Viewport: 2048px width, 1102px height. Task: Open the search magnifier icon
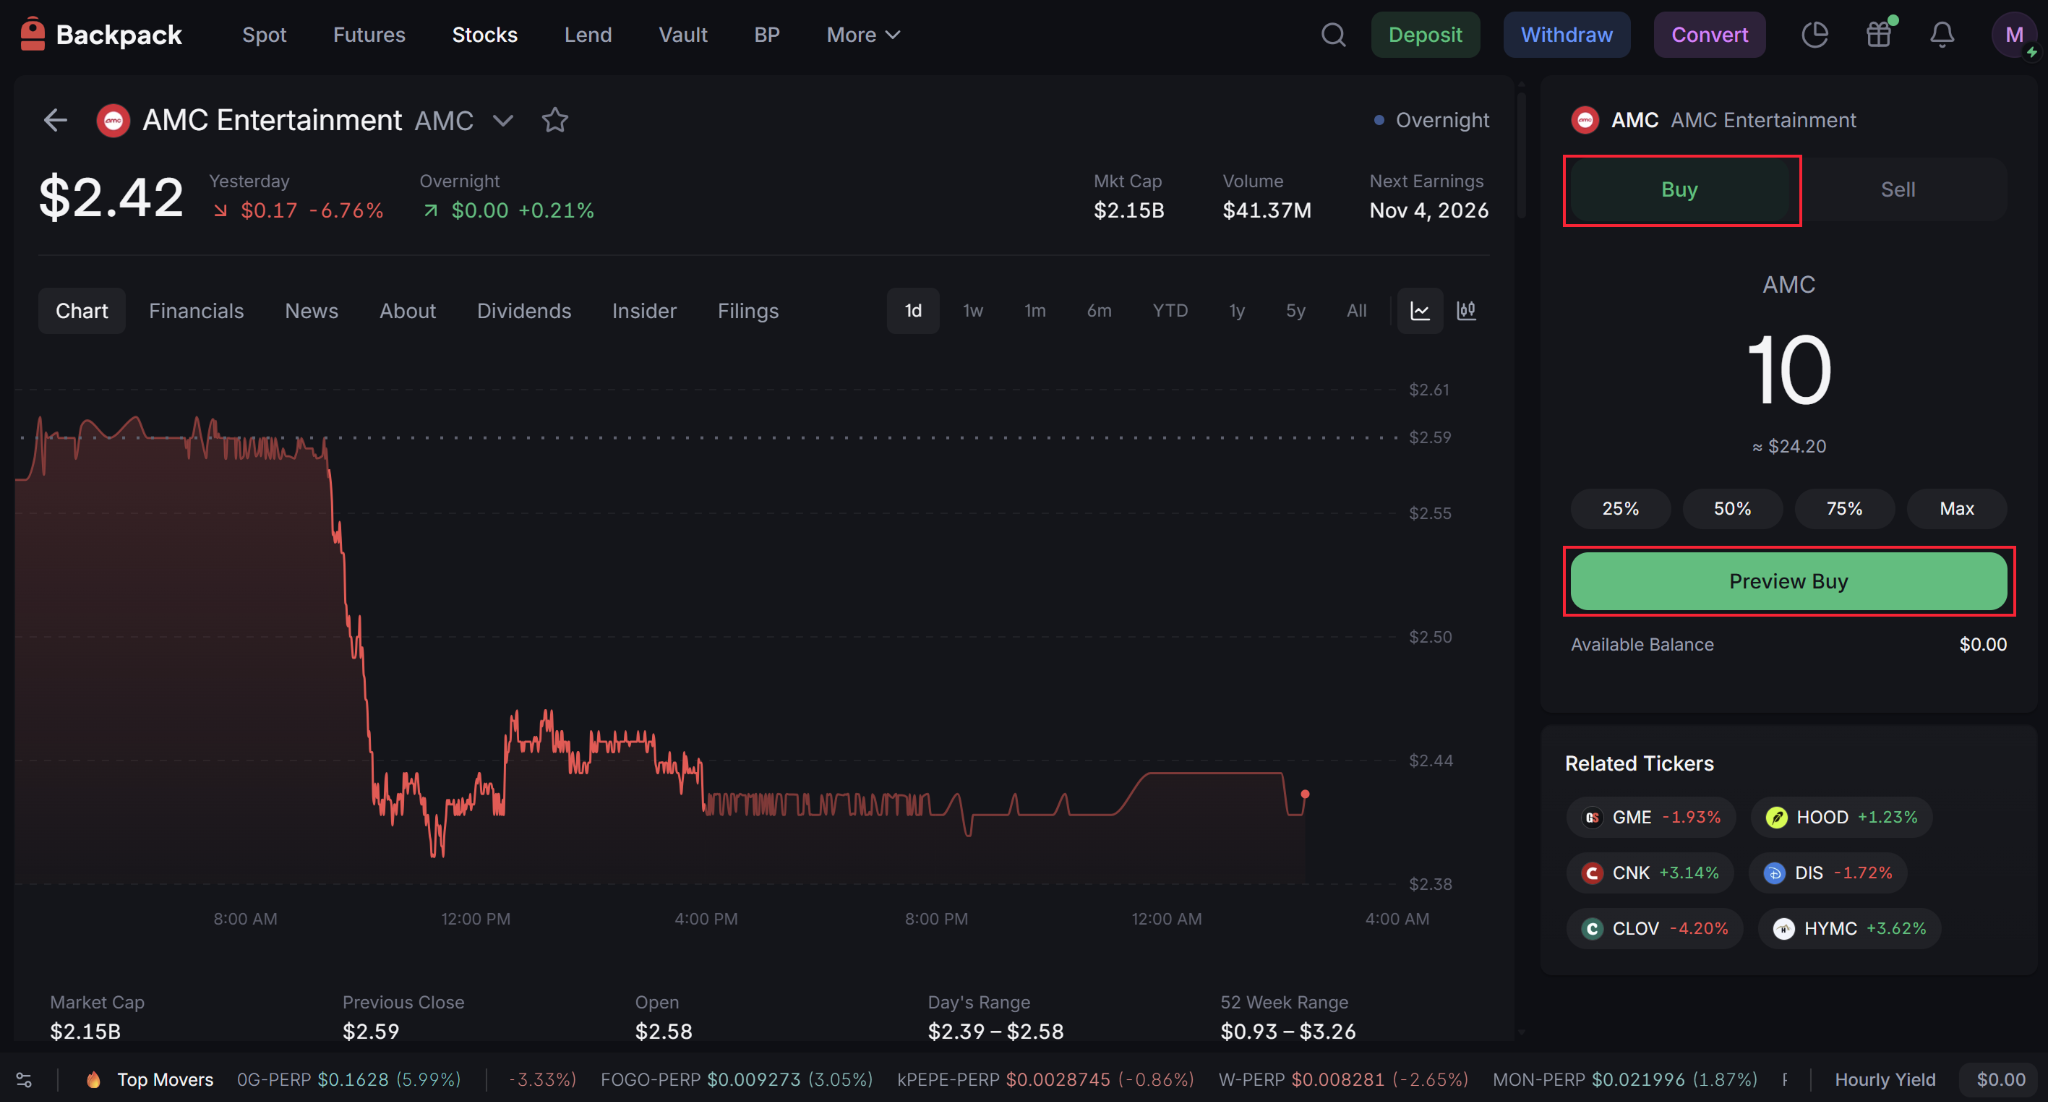tap(1333, 35)
